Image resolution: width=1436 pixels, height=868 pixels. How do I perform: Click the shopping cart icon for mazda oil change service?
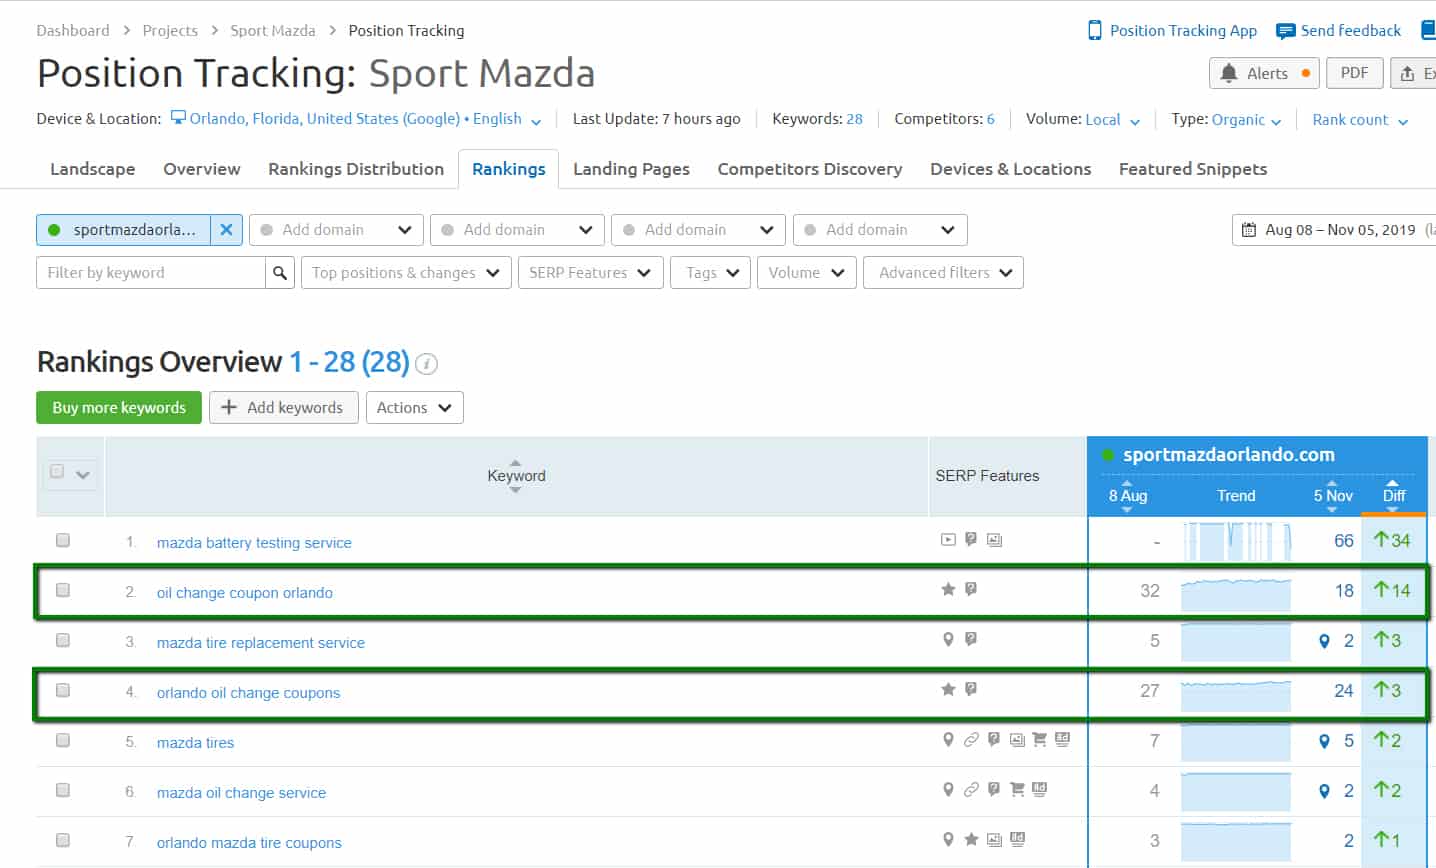(x=1017, y=790)
